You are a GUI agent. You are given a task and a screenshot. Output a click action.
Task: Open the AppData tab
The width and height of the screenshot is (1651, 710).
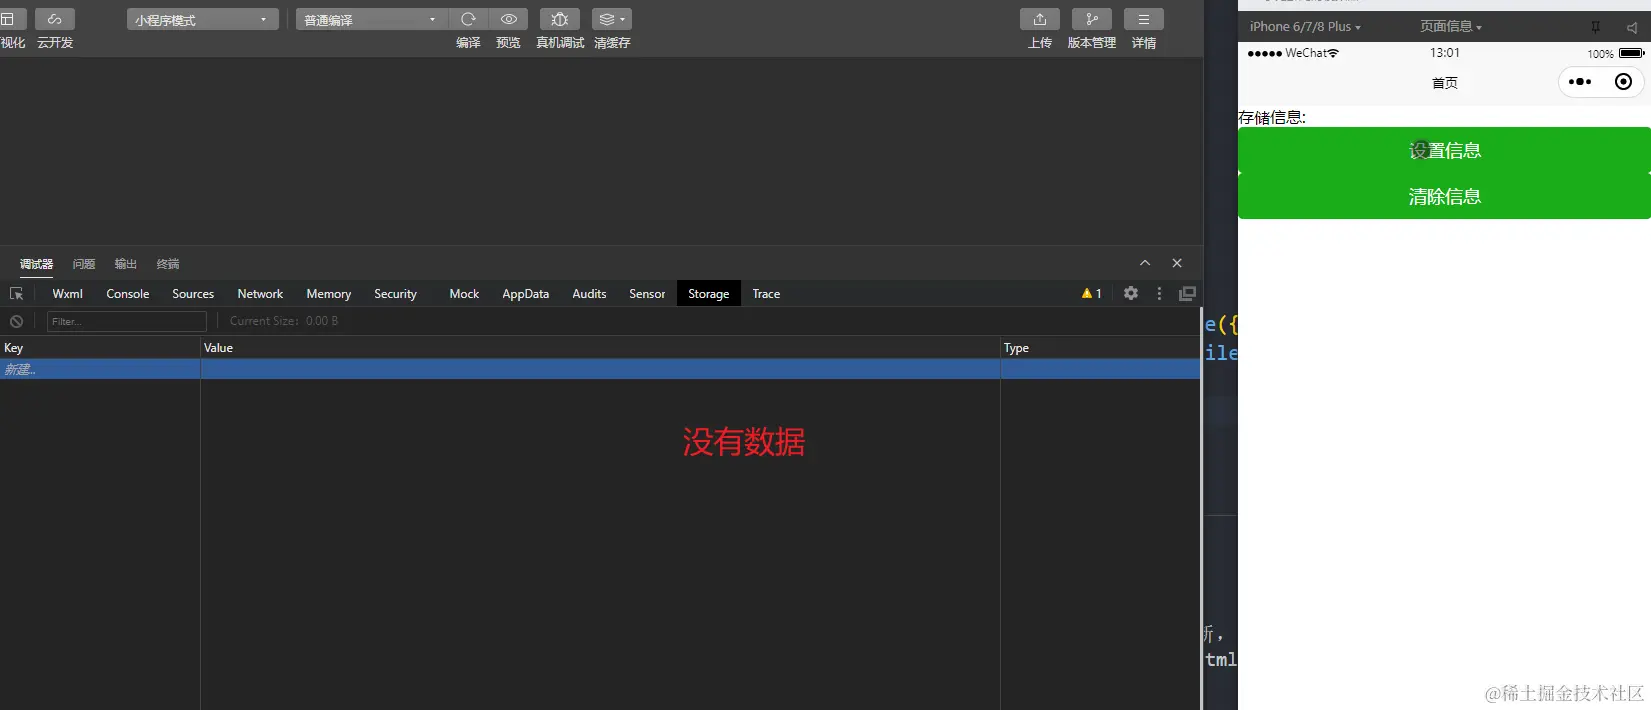click(x=526, y=294)
